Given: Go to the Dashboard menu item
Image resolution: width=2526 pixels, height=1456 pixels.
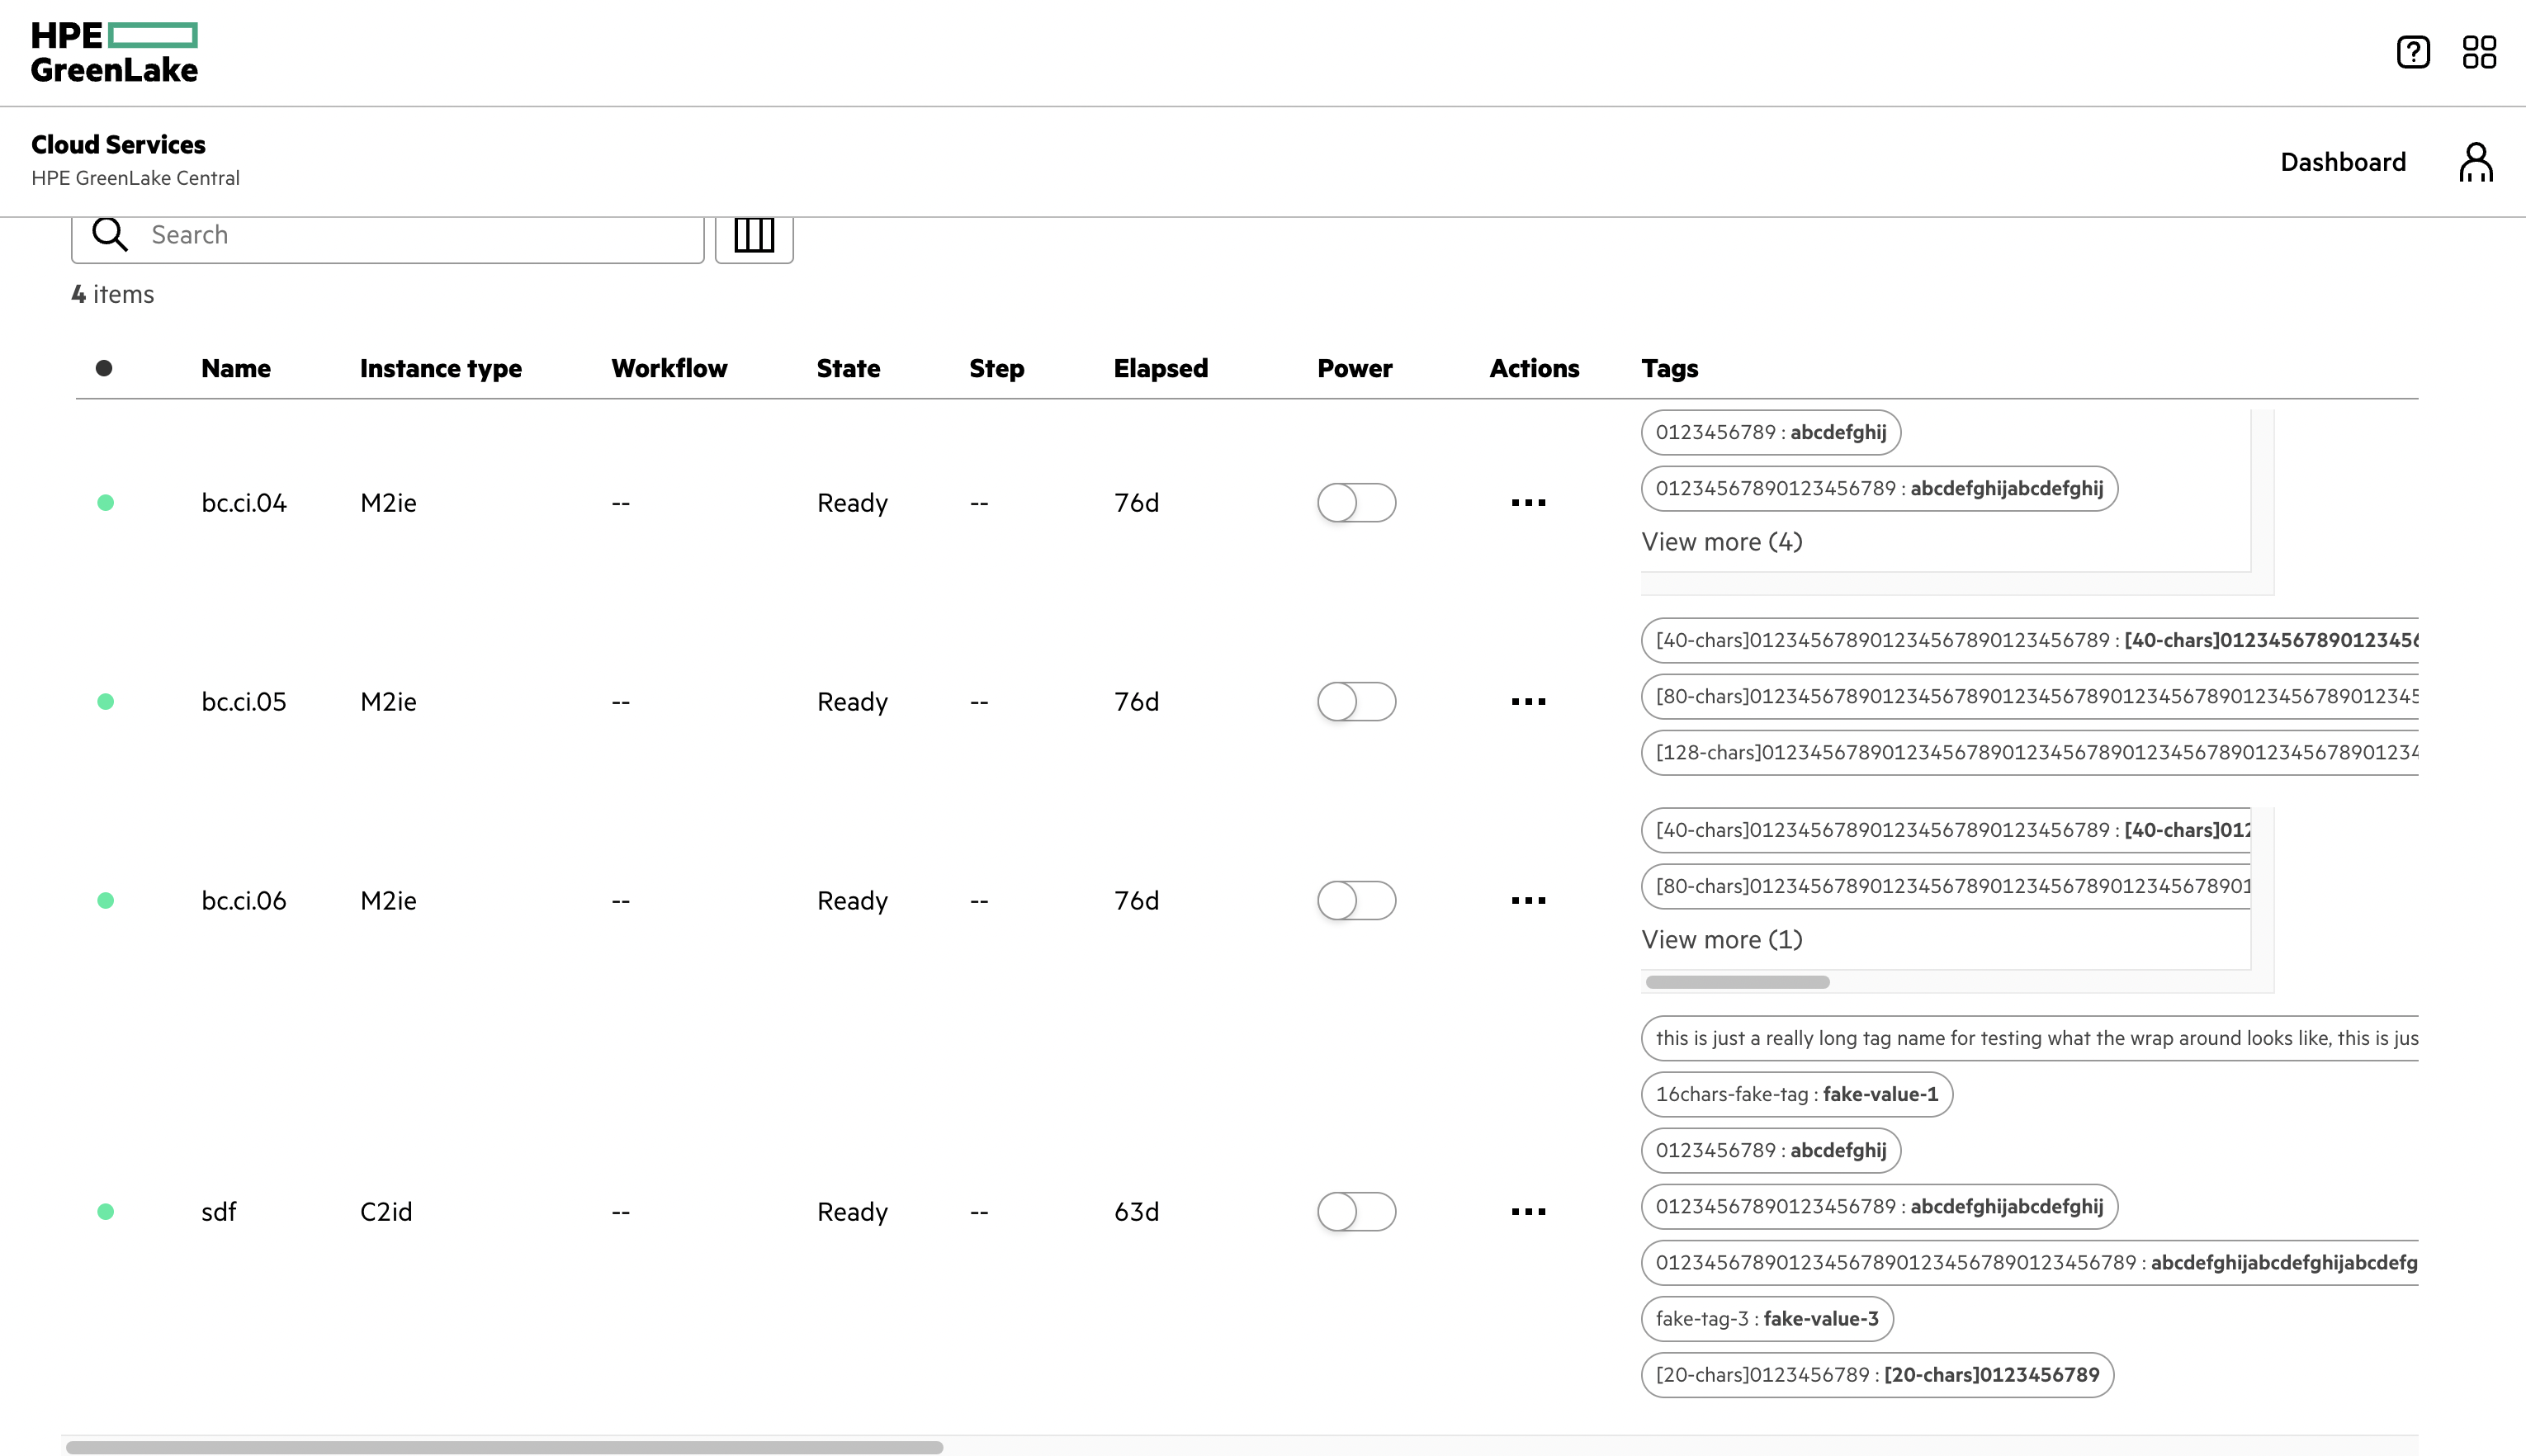Looking at the screenshot, I should (x=2343, y=161).
